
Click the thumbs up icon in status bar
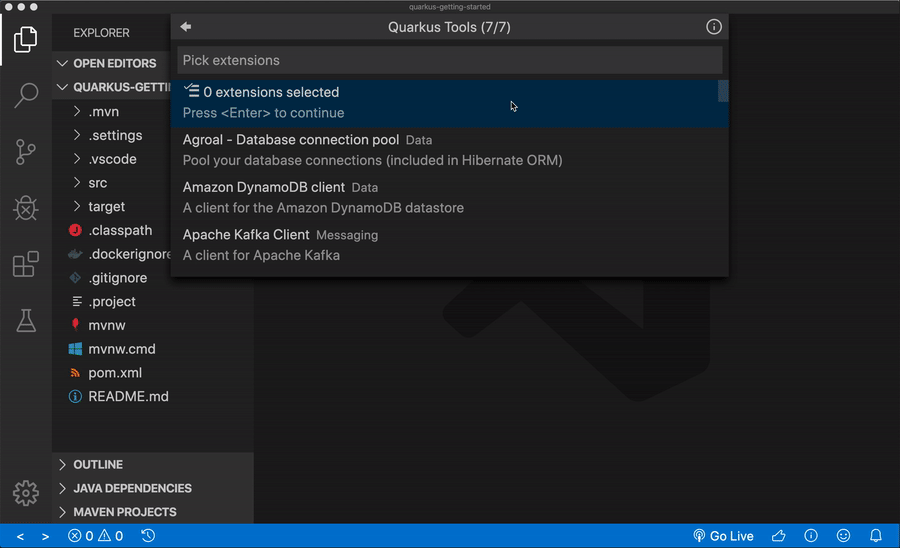pos(779,536)
